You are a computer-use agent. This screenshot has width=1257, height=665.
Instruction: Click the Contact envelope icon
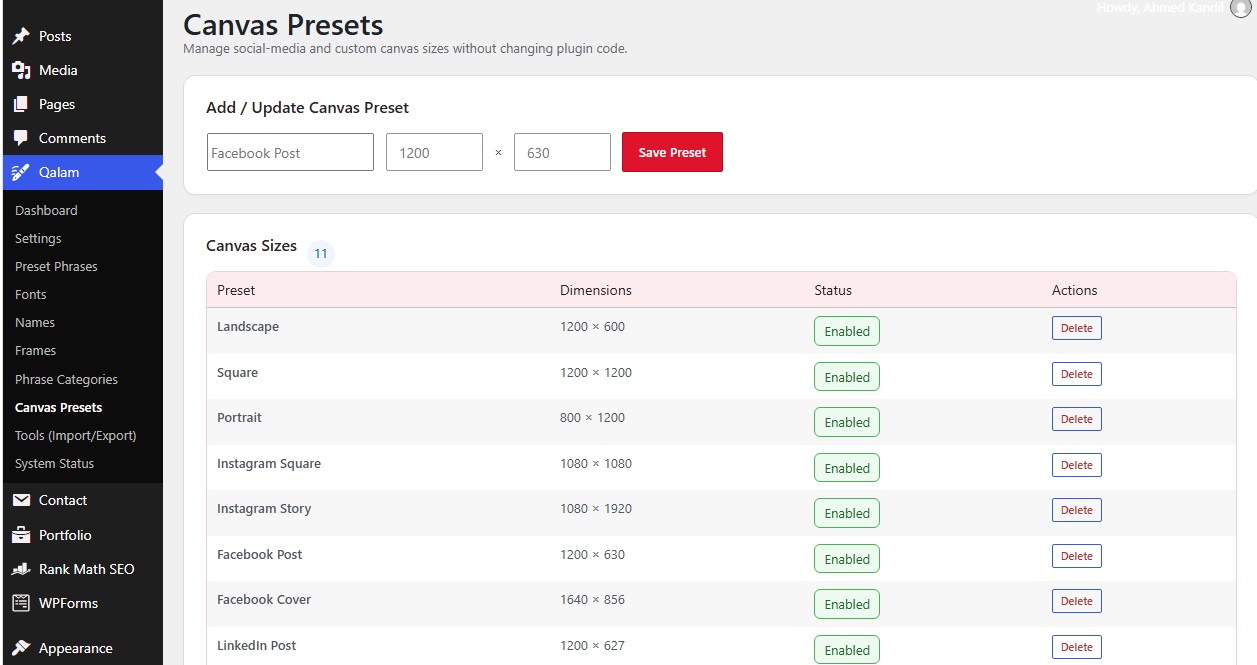(21, 500)
